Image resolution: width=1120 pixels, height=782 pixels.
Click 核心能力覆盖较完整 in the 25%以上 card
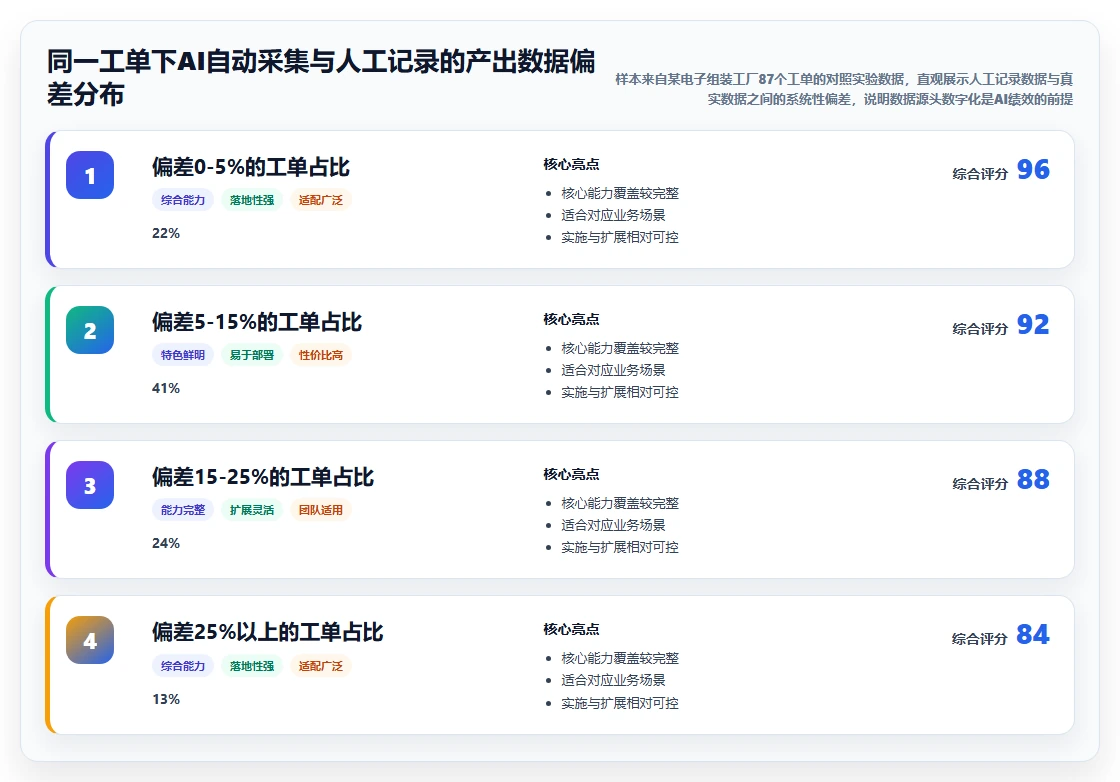tap(620, 658)
